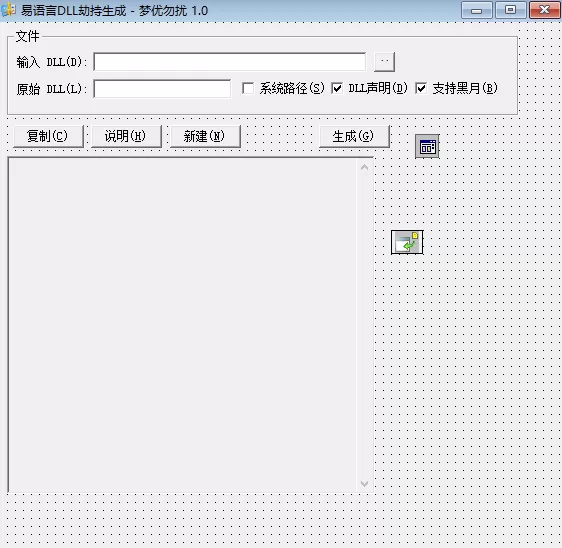Image resolution: width=562 pixels, height=548 pixels.
Task: Open the 说明(H) help button
Action: click(x=126, y=136)
